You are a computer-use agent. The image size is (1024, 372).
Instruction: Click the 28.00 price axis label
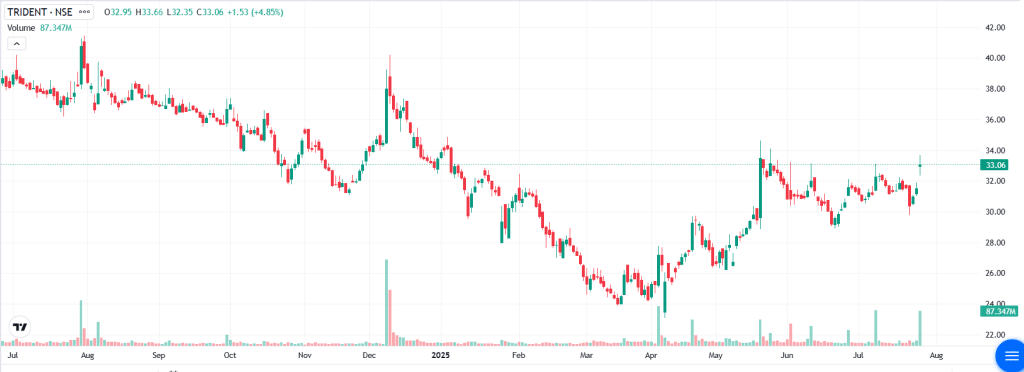tap(995, 242)
